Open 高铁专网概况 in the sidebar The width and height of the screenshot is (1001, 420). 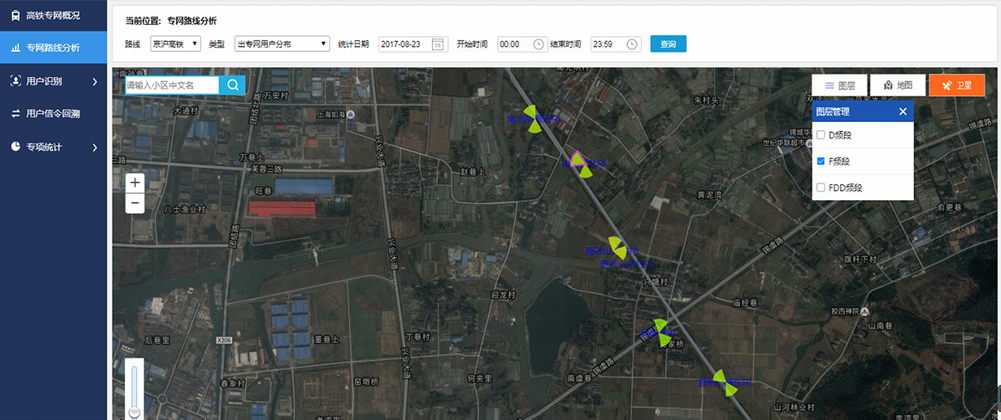pos(53,15)
